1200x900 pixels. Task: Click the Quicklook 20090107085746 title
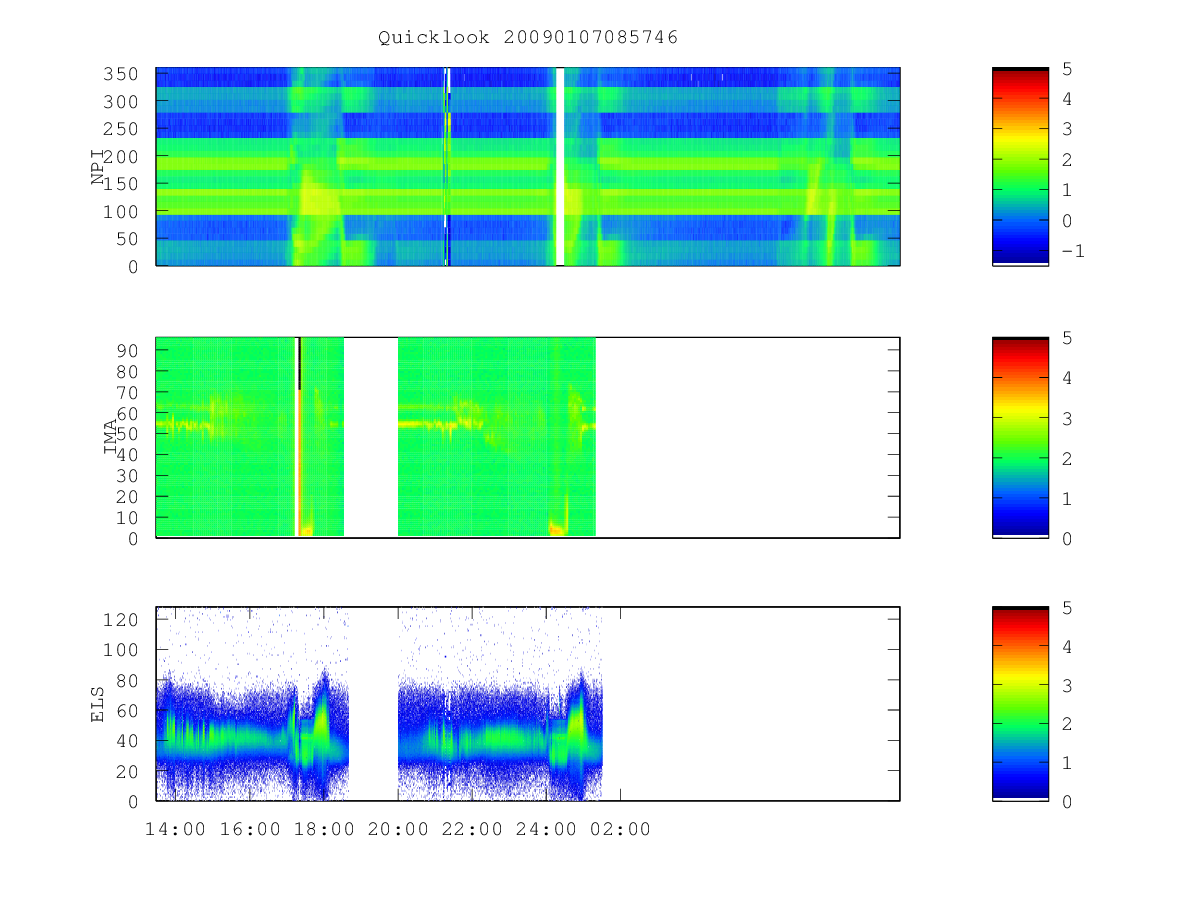tap(528, 38)
